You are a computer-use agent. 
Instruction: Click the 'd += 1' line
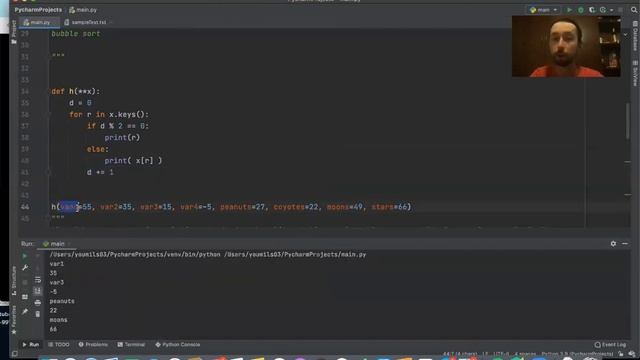click(100, 172)
